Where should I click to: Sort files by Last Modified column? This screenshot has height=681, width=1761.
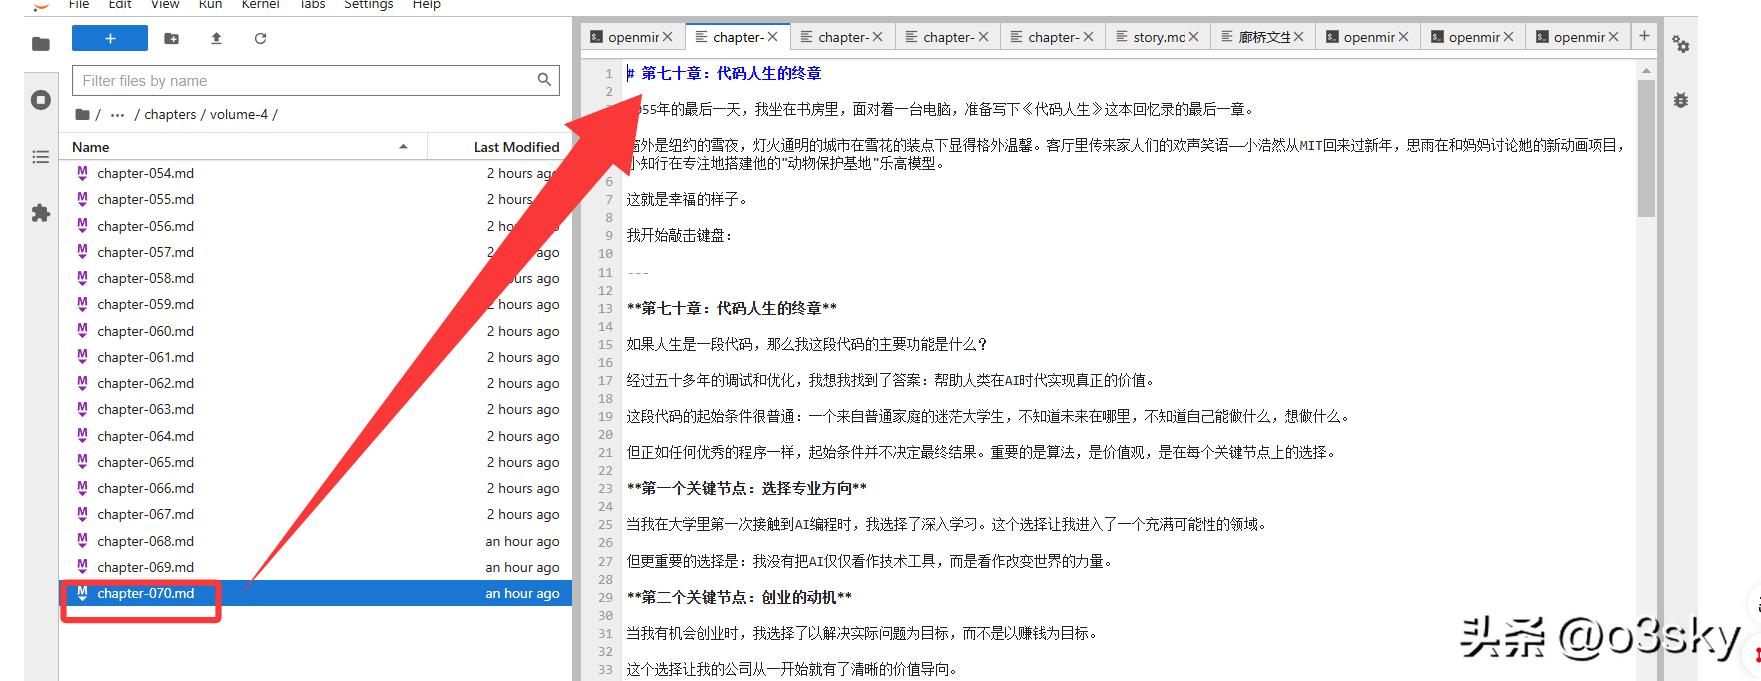(516, 147)
